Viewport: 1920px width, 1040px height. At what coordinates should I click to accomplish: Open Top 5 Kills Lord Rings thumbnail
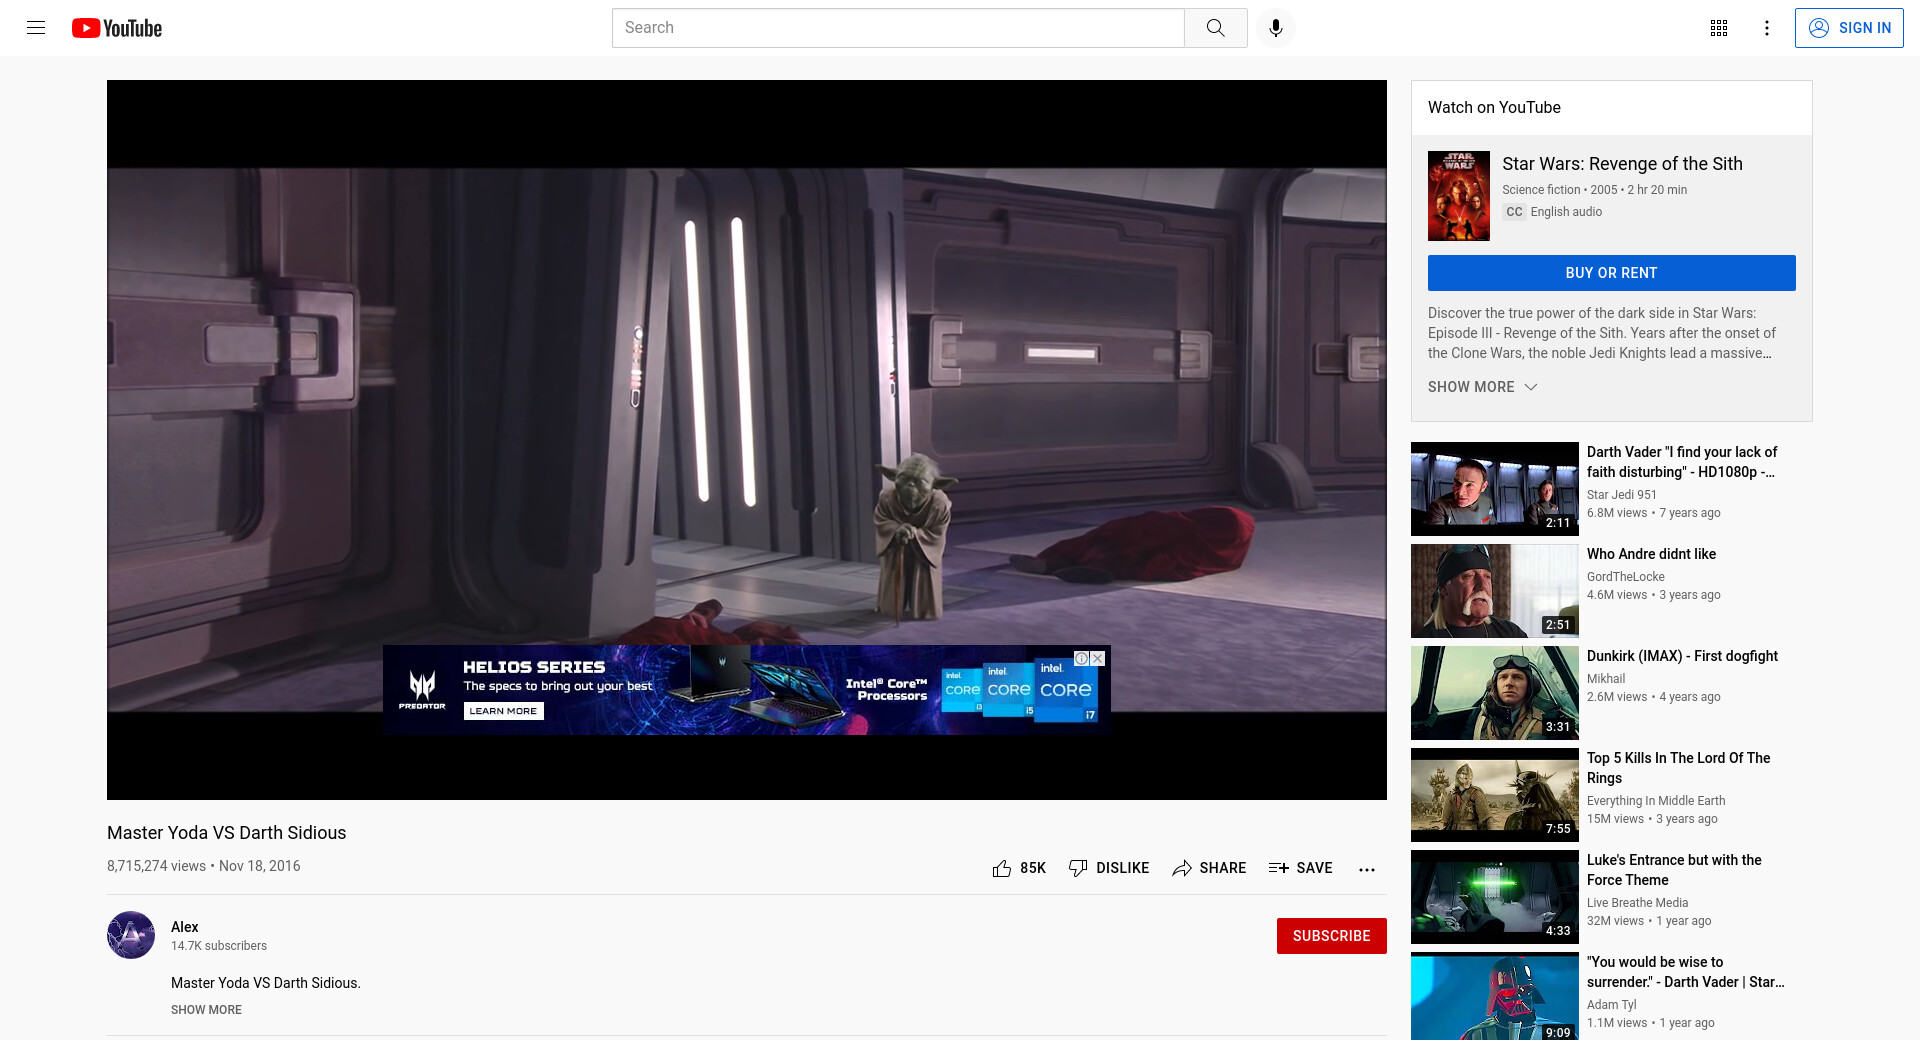[x=1494, y=795]
